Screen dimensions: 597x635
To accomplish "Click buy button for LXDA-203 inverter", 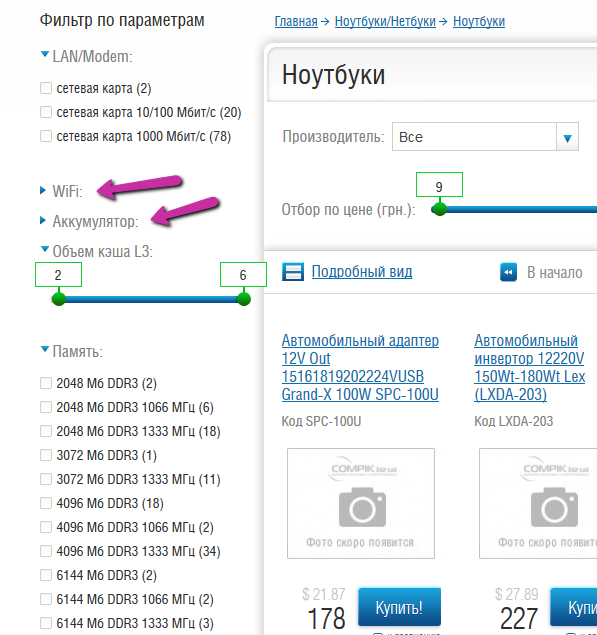I will point(574,607).
